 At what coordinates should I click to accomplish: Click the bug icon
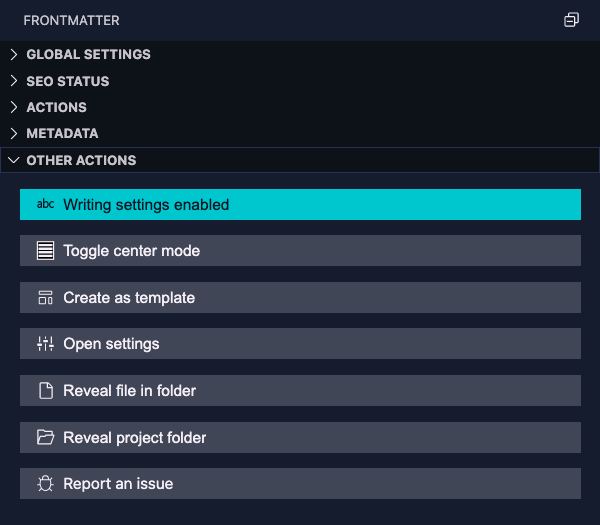[x=45, y=484]
